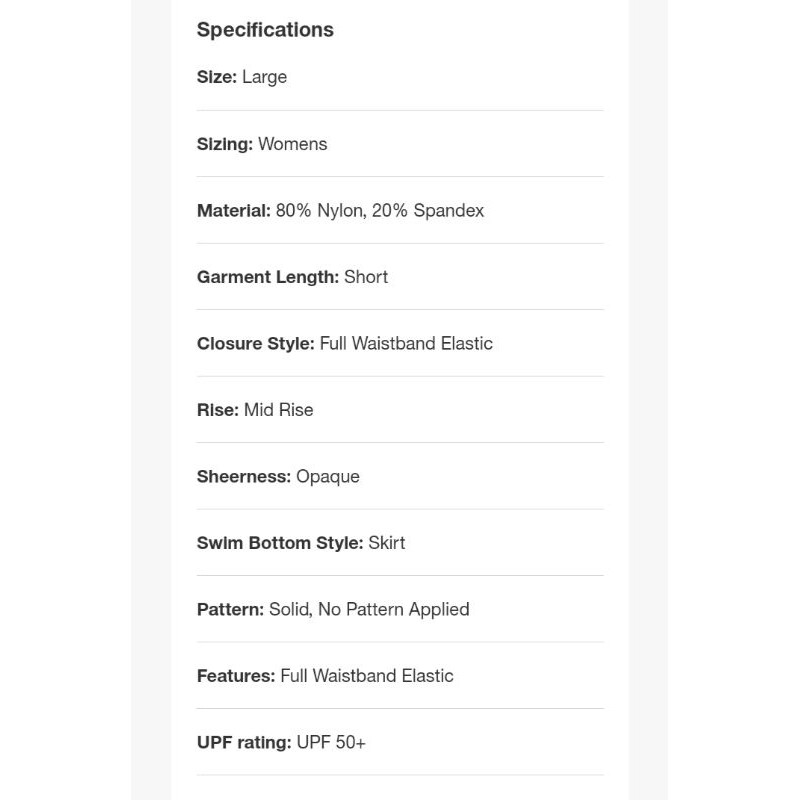
Task: Select the UPF 50+ value
Action: point(331,743)
